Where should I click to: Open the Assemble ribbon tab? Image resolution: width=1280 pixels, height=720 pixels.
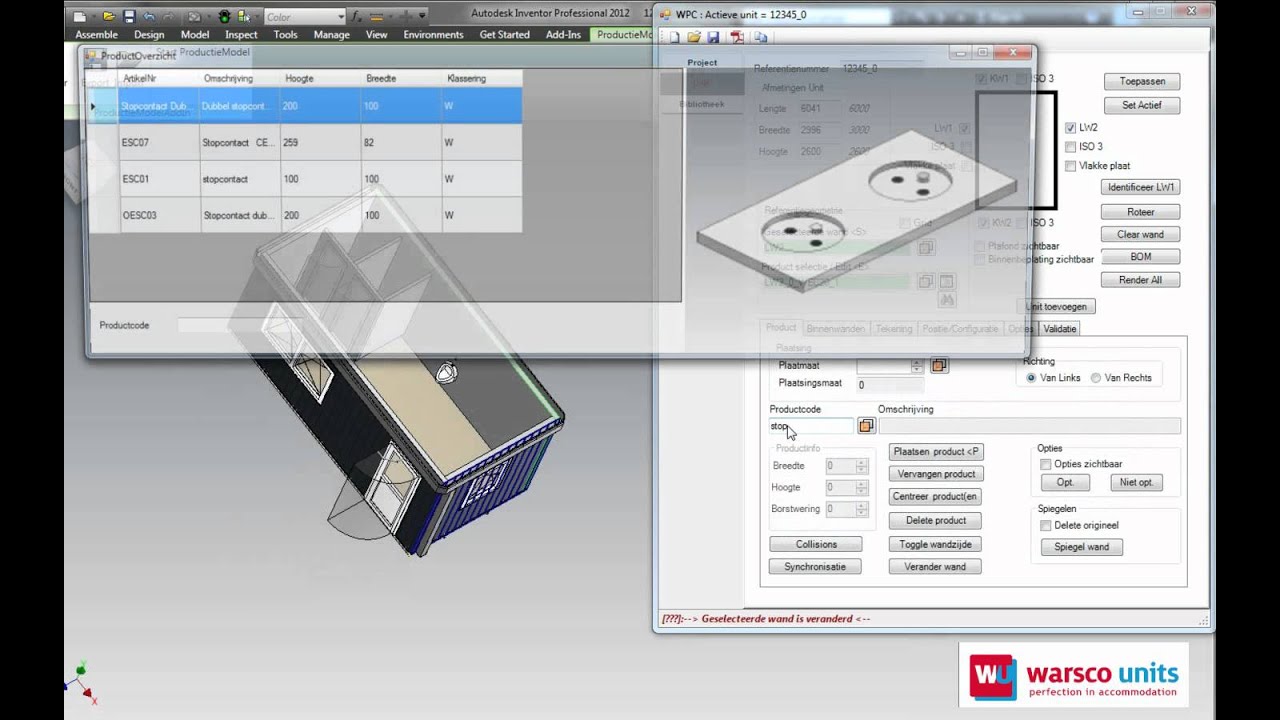coord(96,34)
